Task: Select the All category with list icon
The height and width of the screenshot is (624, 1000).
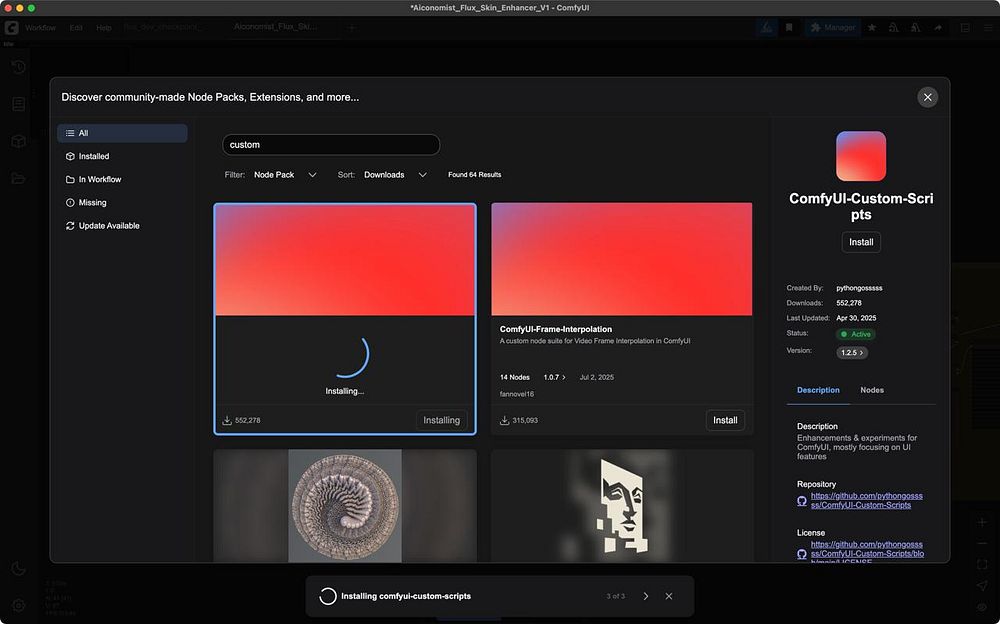Action: click(x=122, y=133)
